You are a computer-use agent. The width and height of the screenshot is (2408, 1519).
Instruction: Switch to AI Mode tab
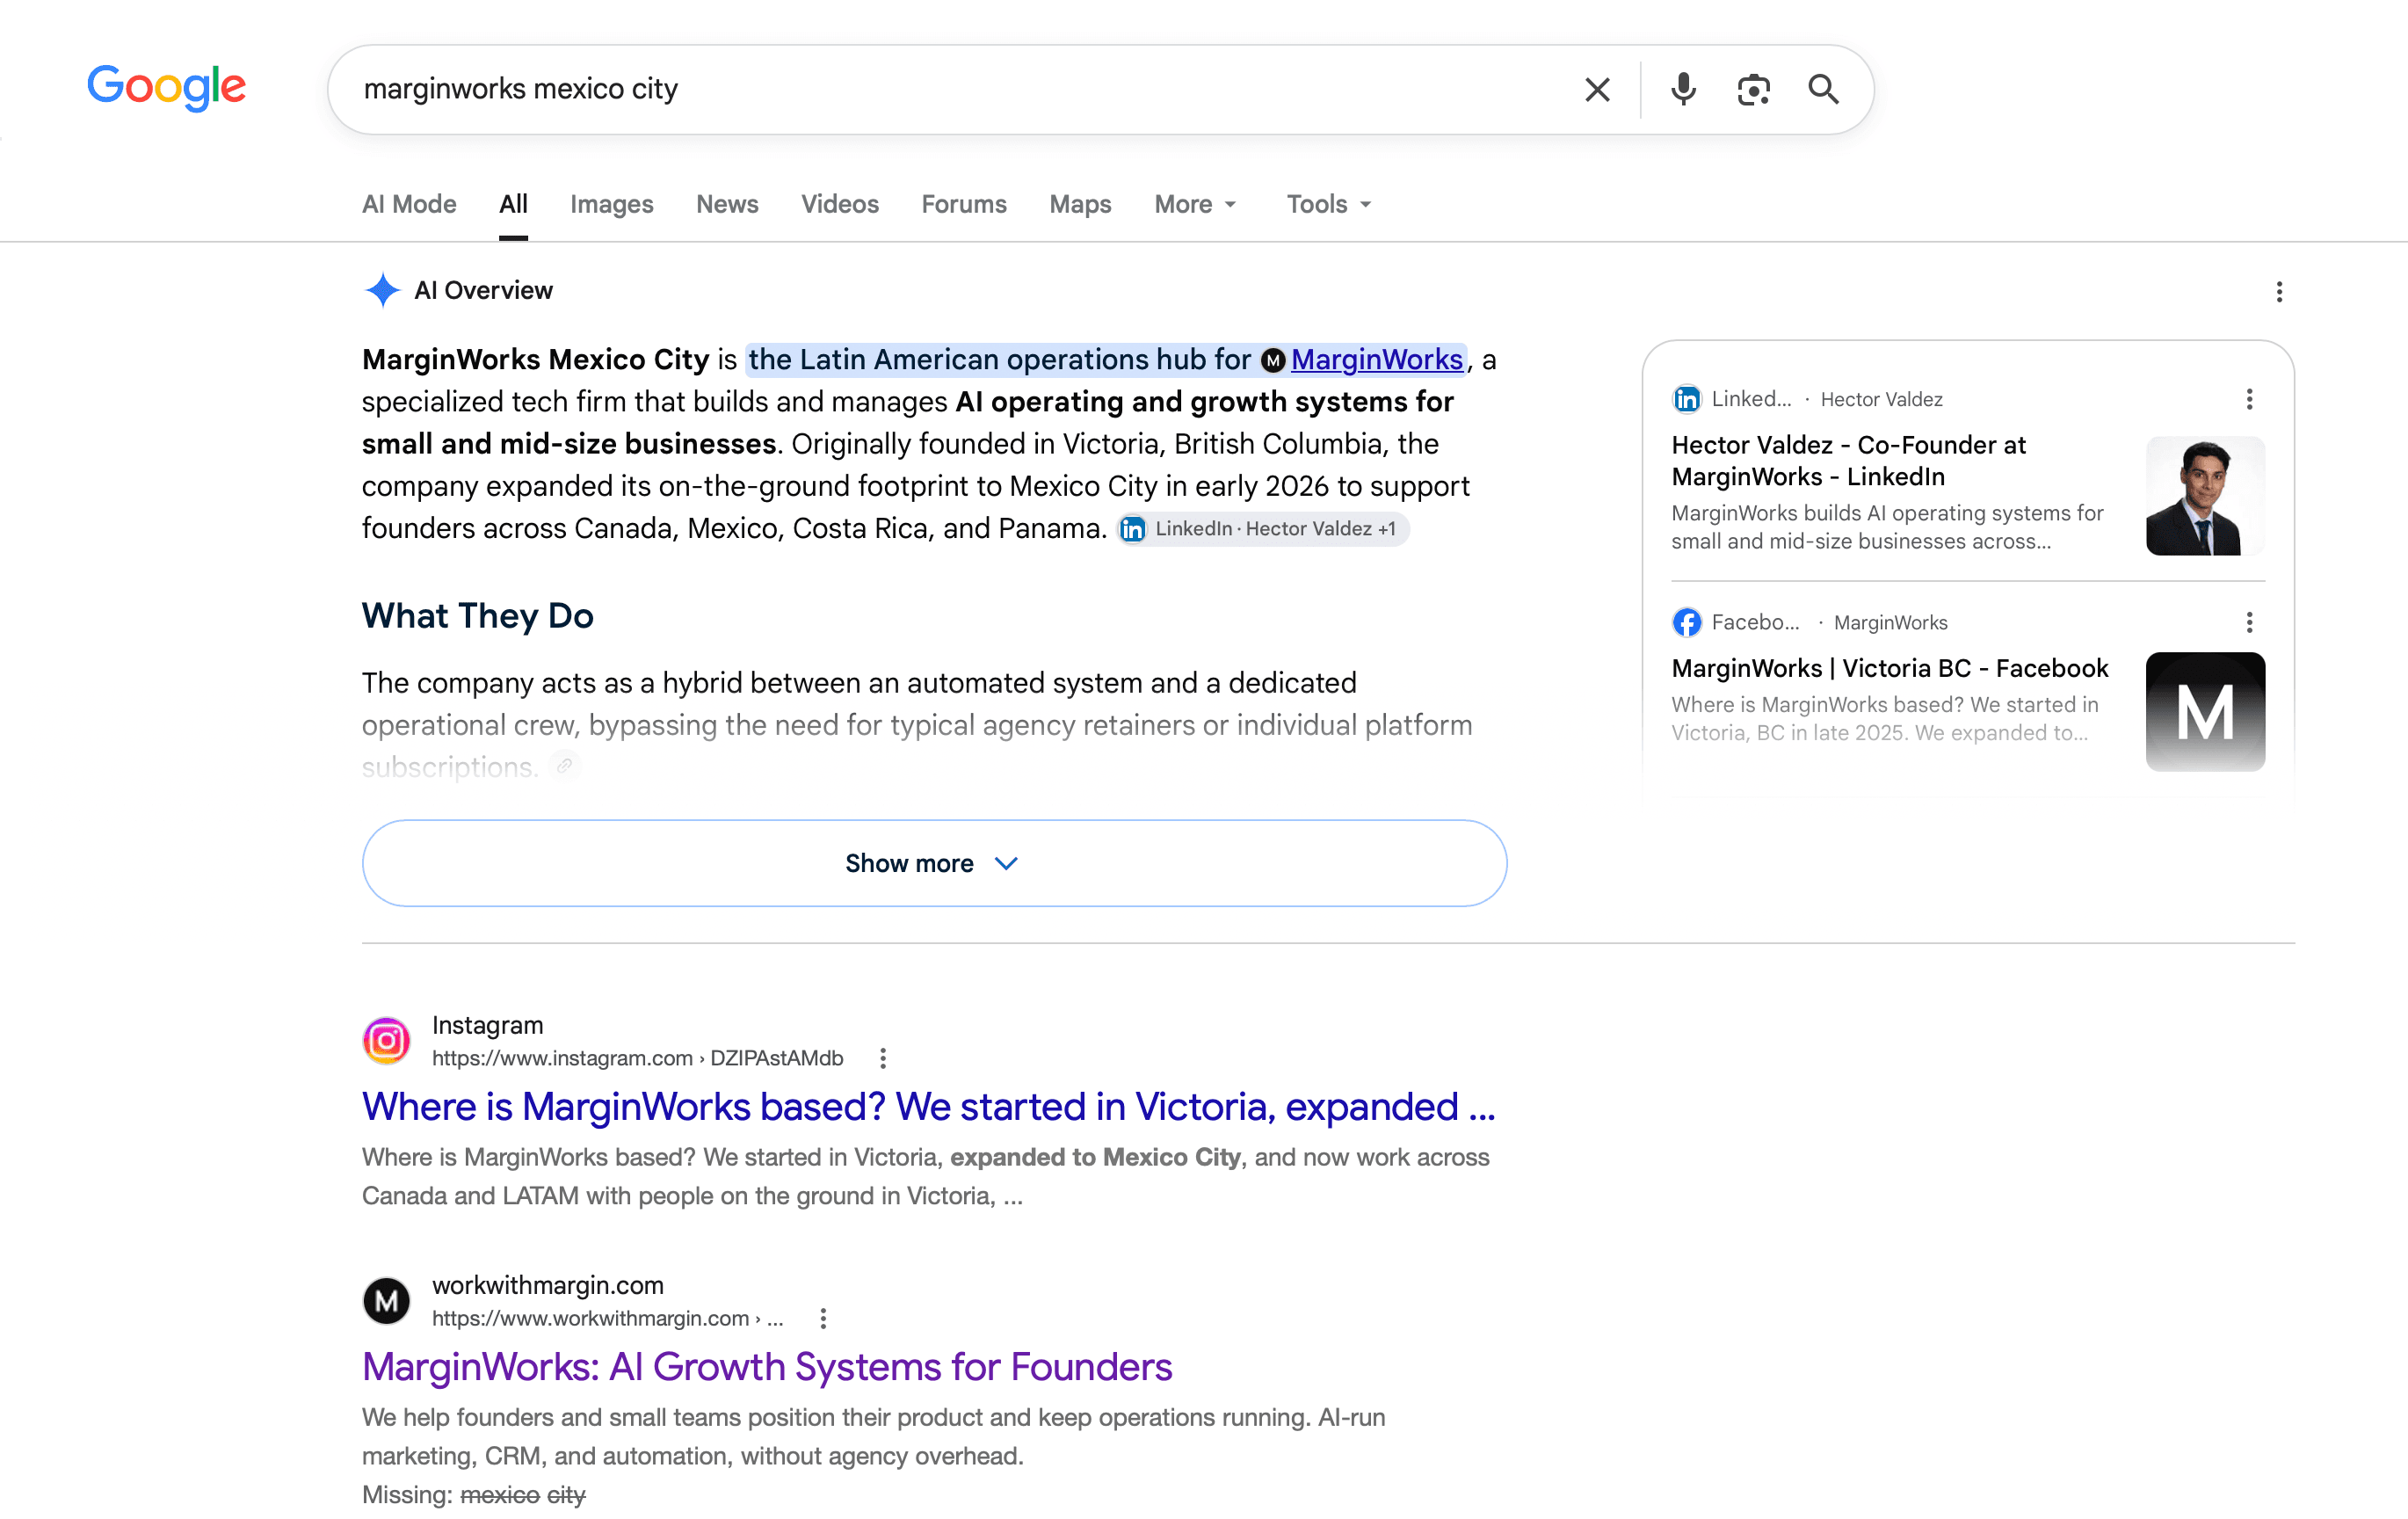(x=409, y=204)
